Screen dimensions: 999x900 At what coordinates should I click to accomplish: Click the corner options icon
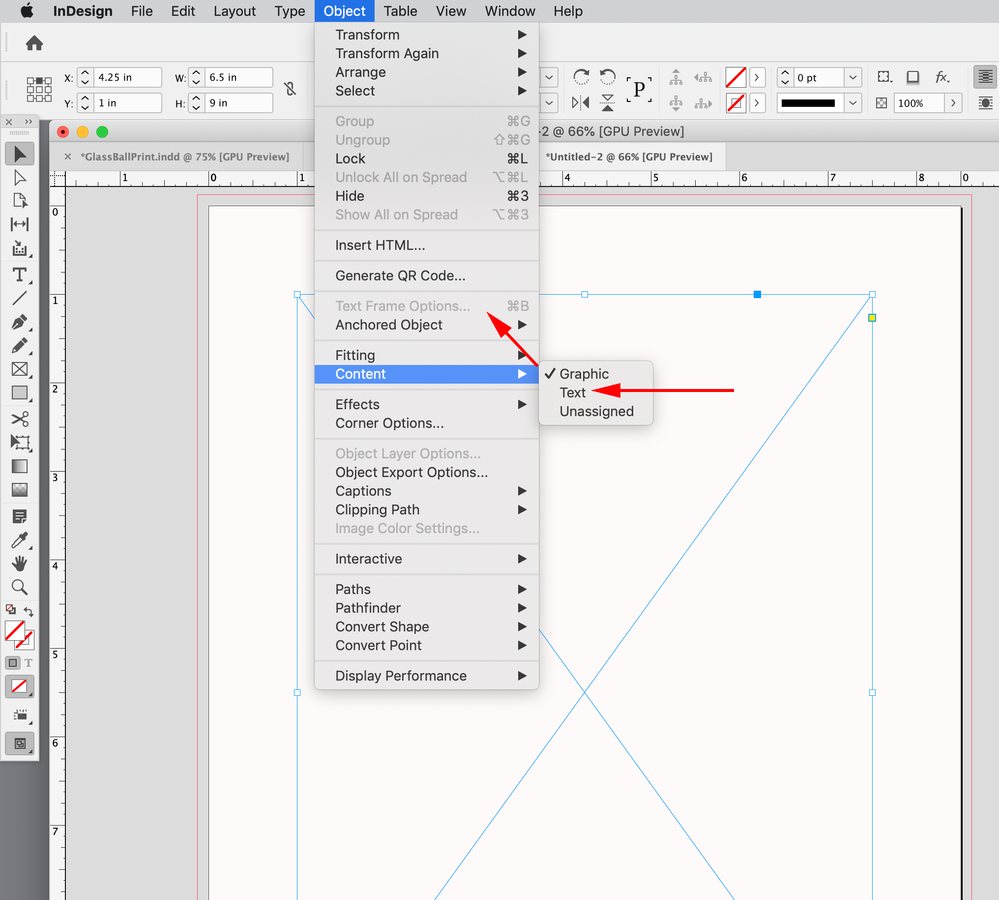pyautogui.click(x=884, y=77)
